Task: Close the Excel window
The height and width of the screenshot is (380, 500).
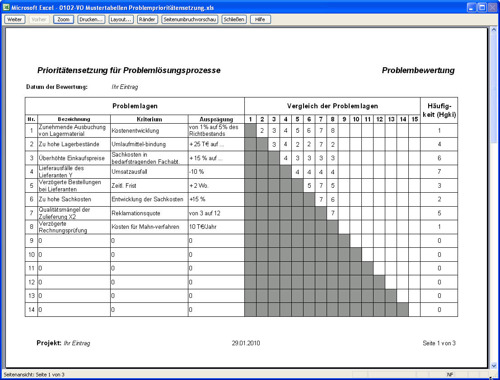Action: [x=492, y=7]
